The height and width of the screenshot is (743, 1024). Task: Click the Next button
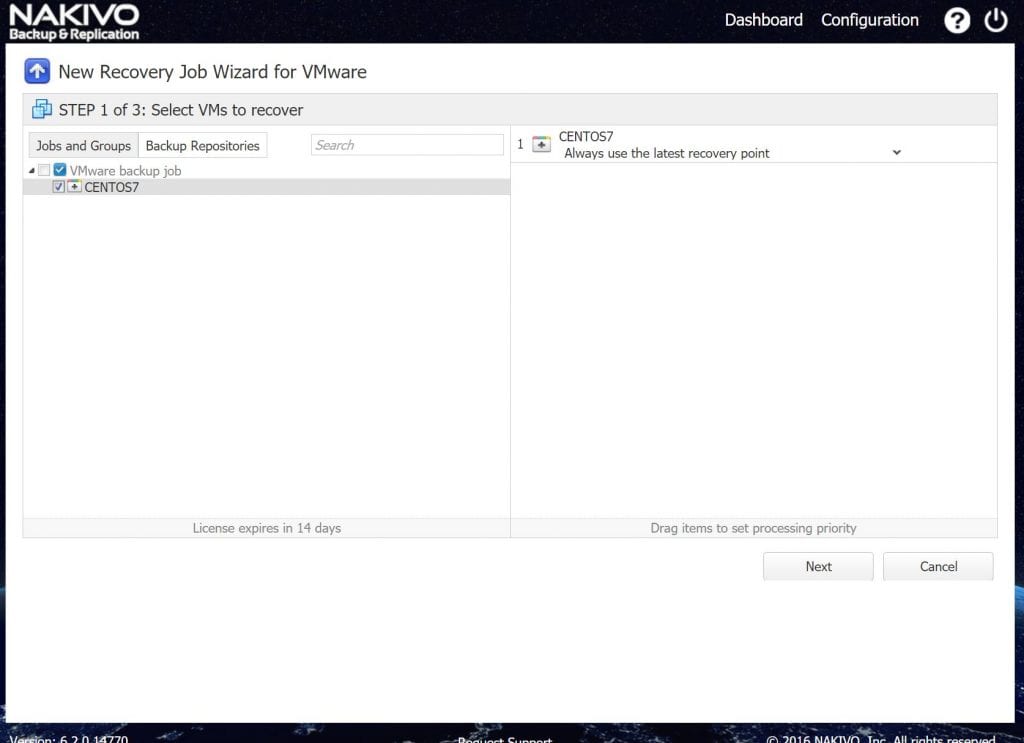(818, 566)
